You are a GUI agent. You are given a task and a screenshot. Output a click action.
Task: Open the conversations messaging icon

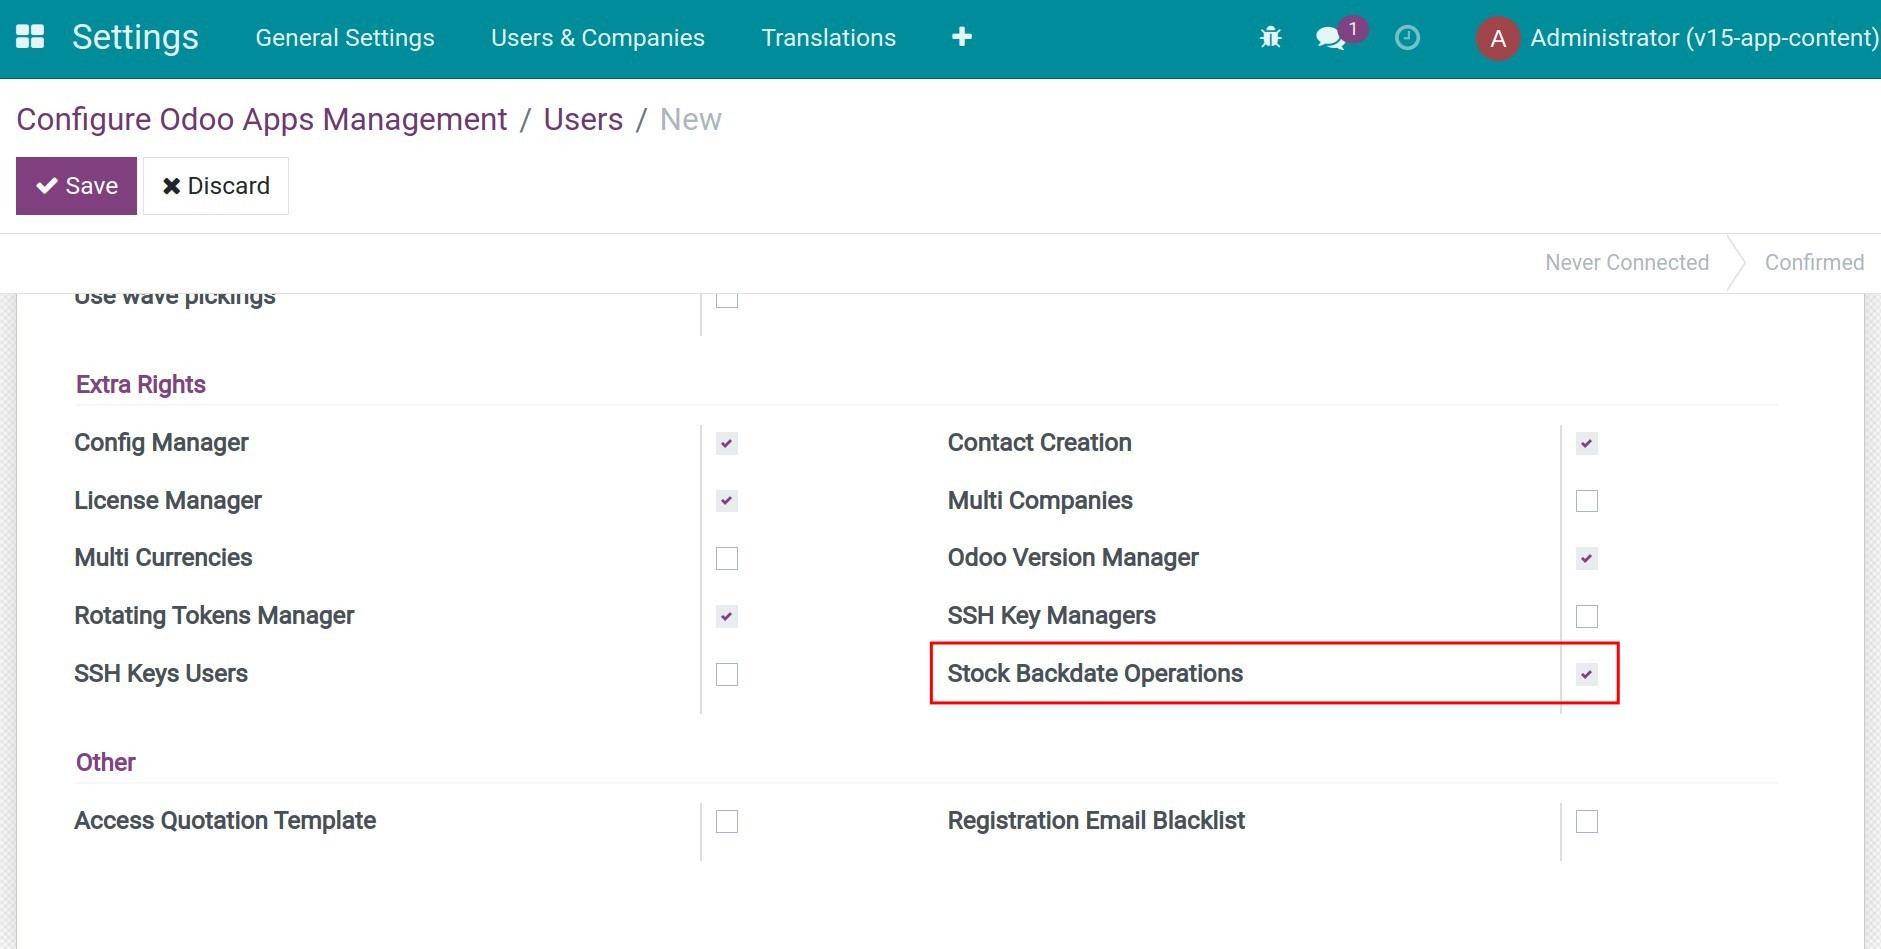pos(1330,38)
